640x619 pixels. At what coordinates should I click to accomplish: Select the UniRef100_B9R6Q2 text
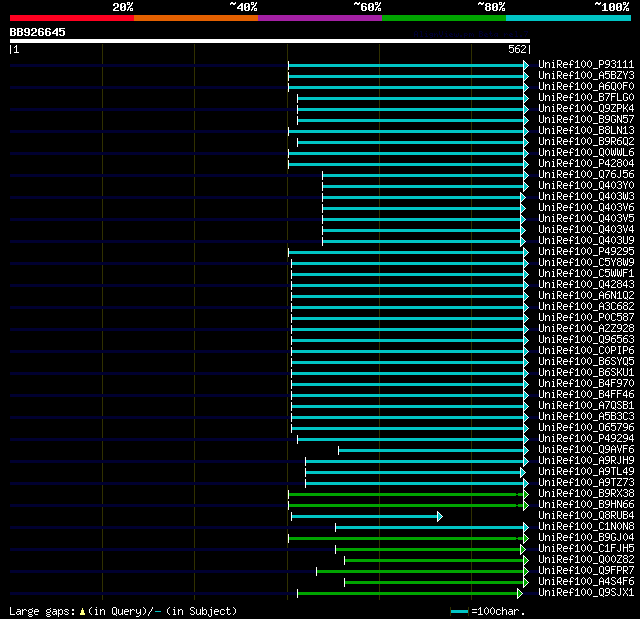586,142
